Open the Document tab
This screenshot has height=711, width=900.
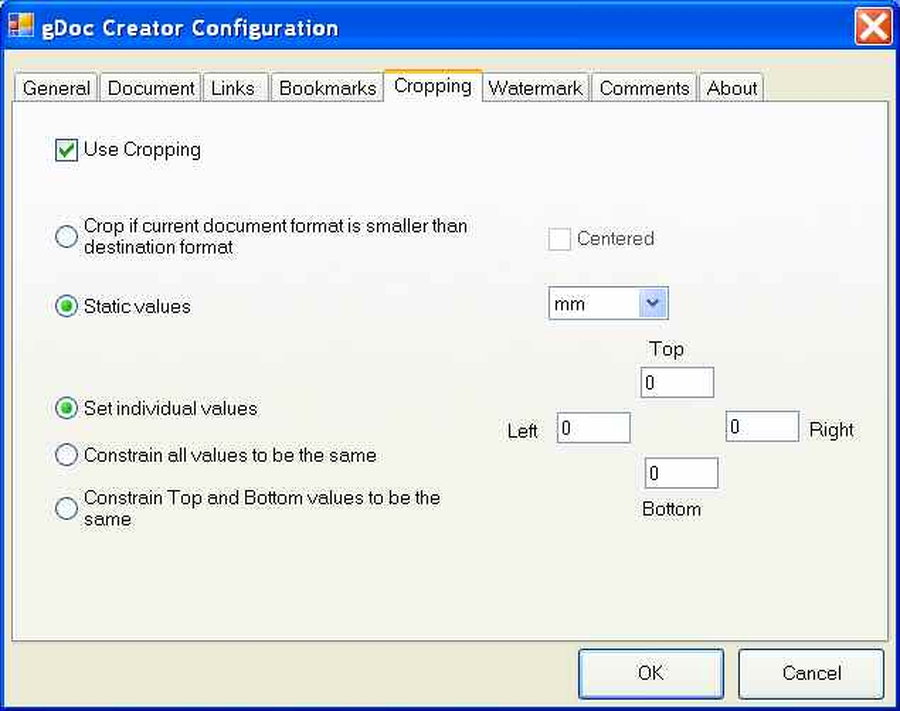tap(151, 88)
